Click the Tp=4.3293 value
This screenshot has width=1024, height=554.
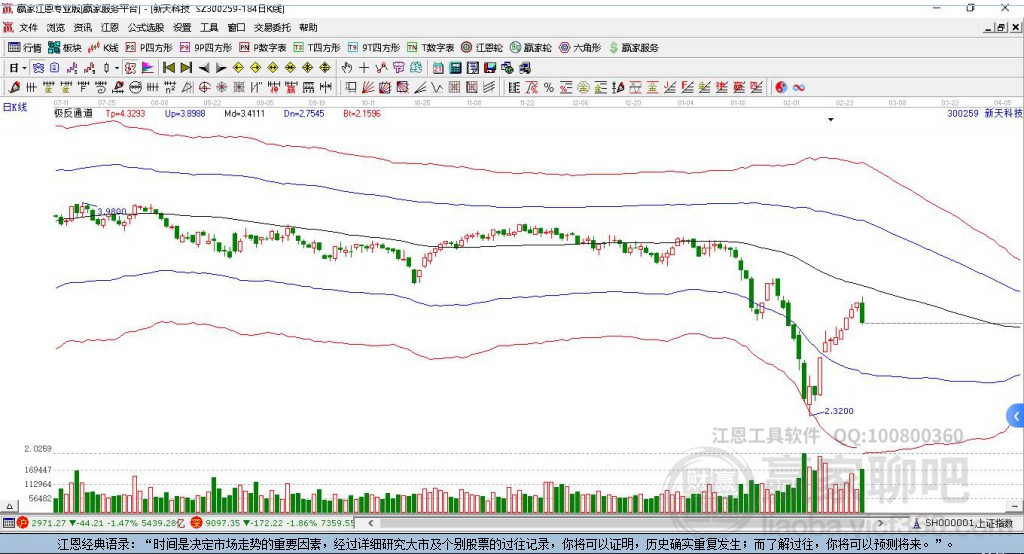coord(125,113)
